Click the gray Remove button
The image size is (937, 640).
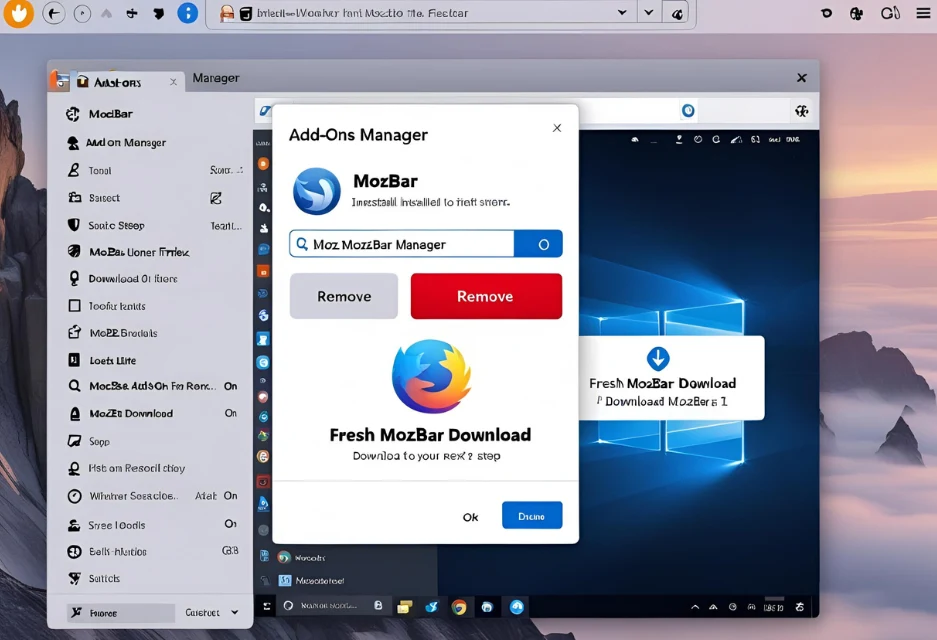[x=344, y=296]
